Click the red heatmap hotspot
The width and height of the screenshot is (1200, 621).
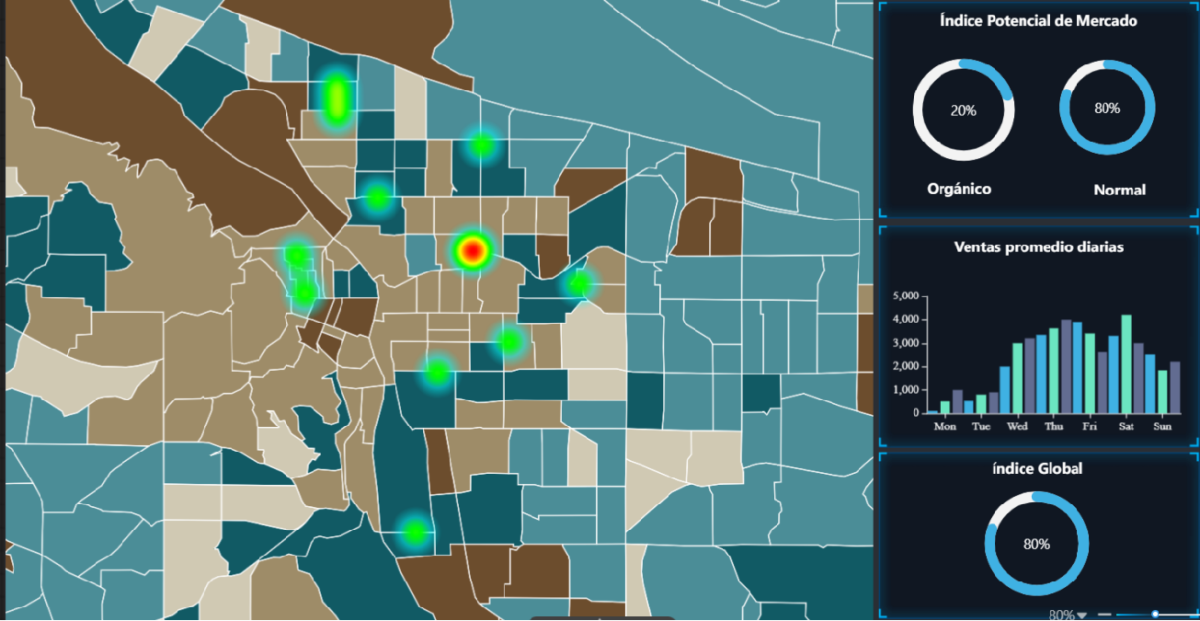coord(473,250)
